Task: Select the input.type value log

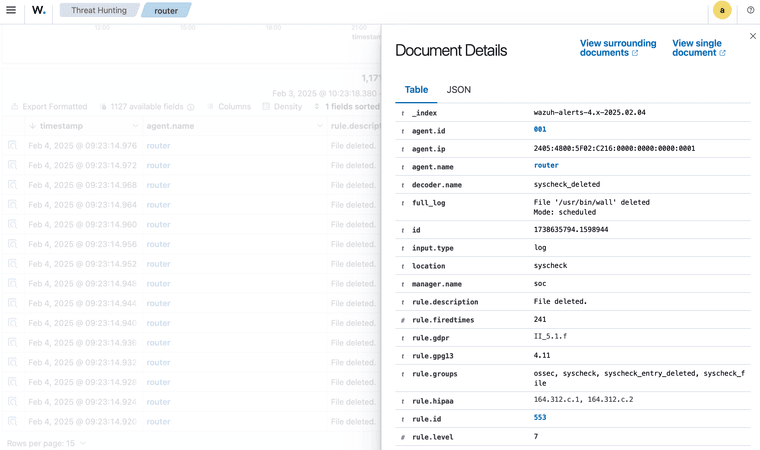Action: tap(540, 247)
